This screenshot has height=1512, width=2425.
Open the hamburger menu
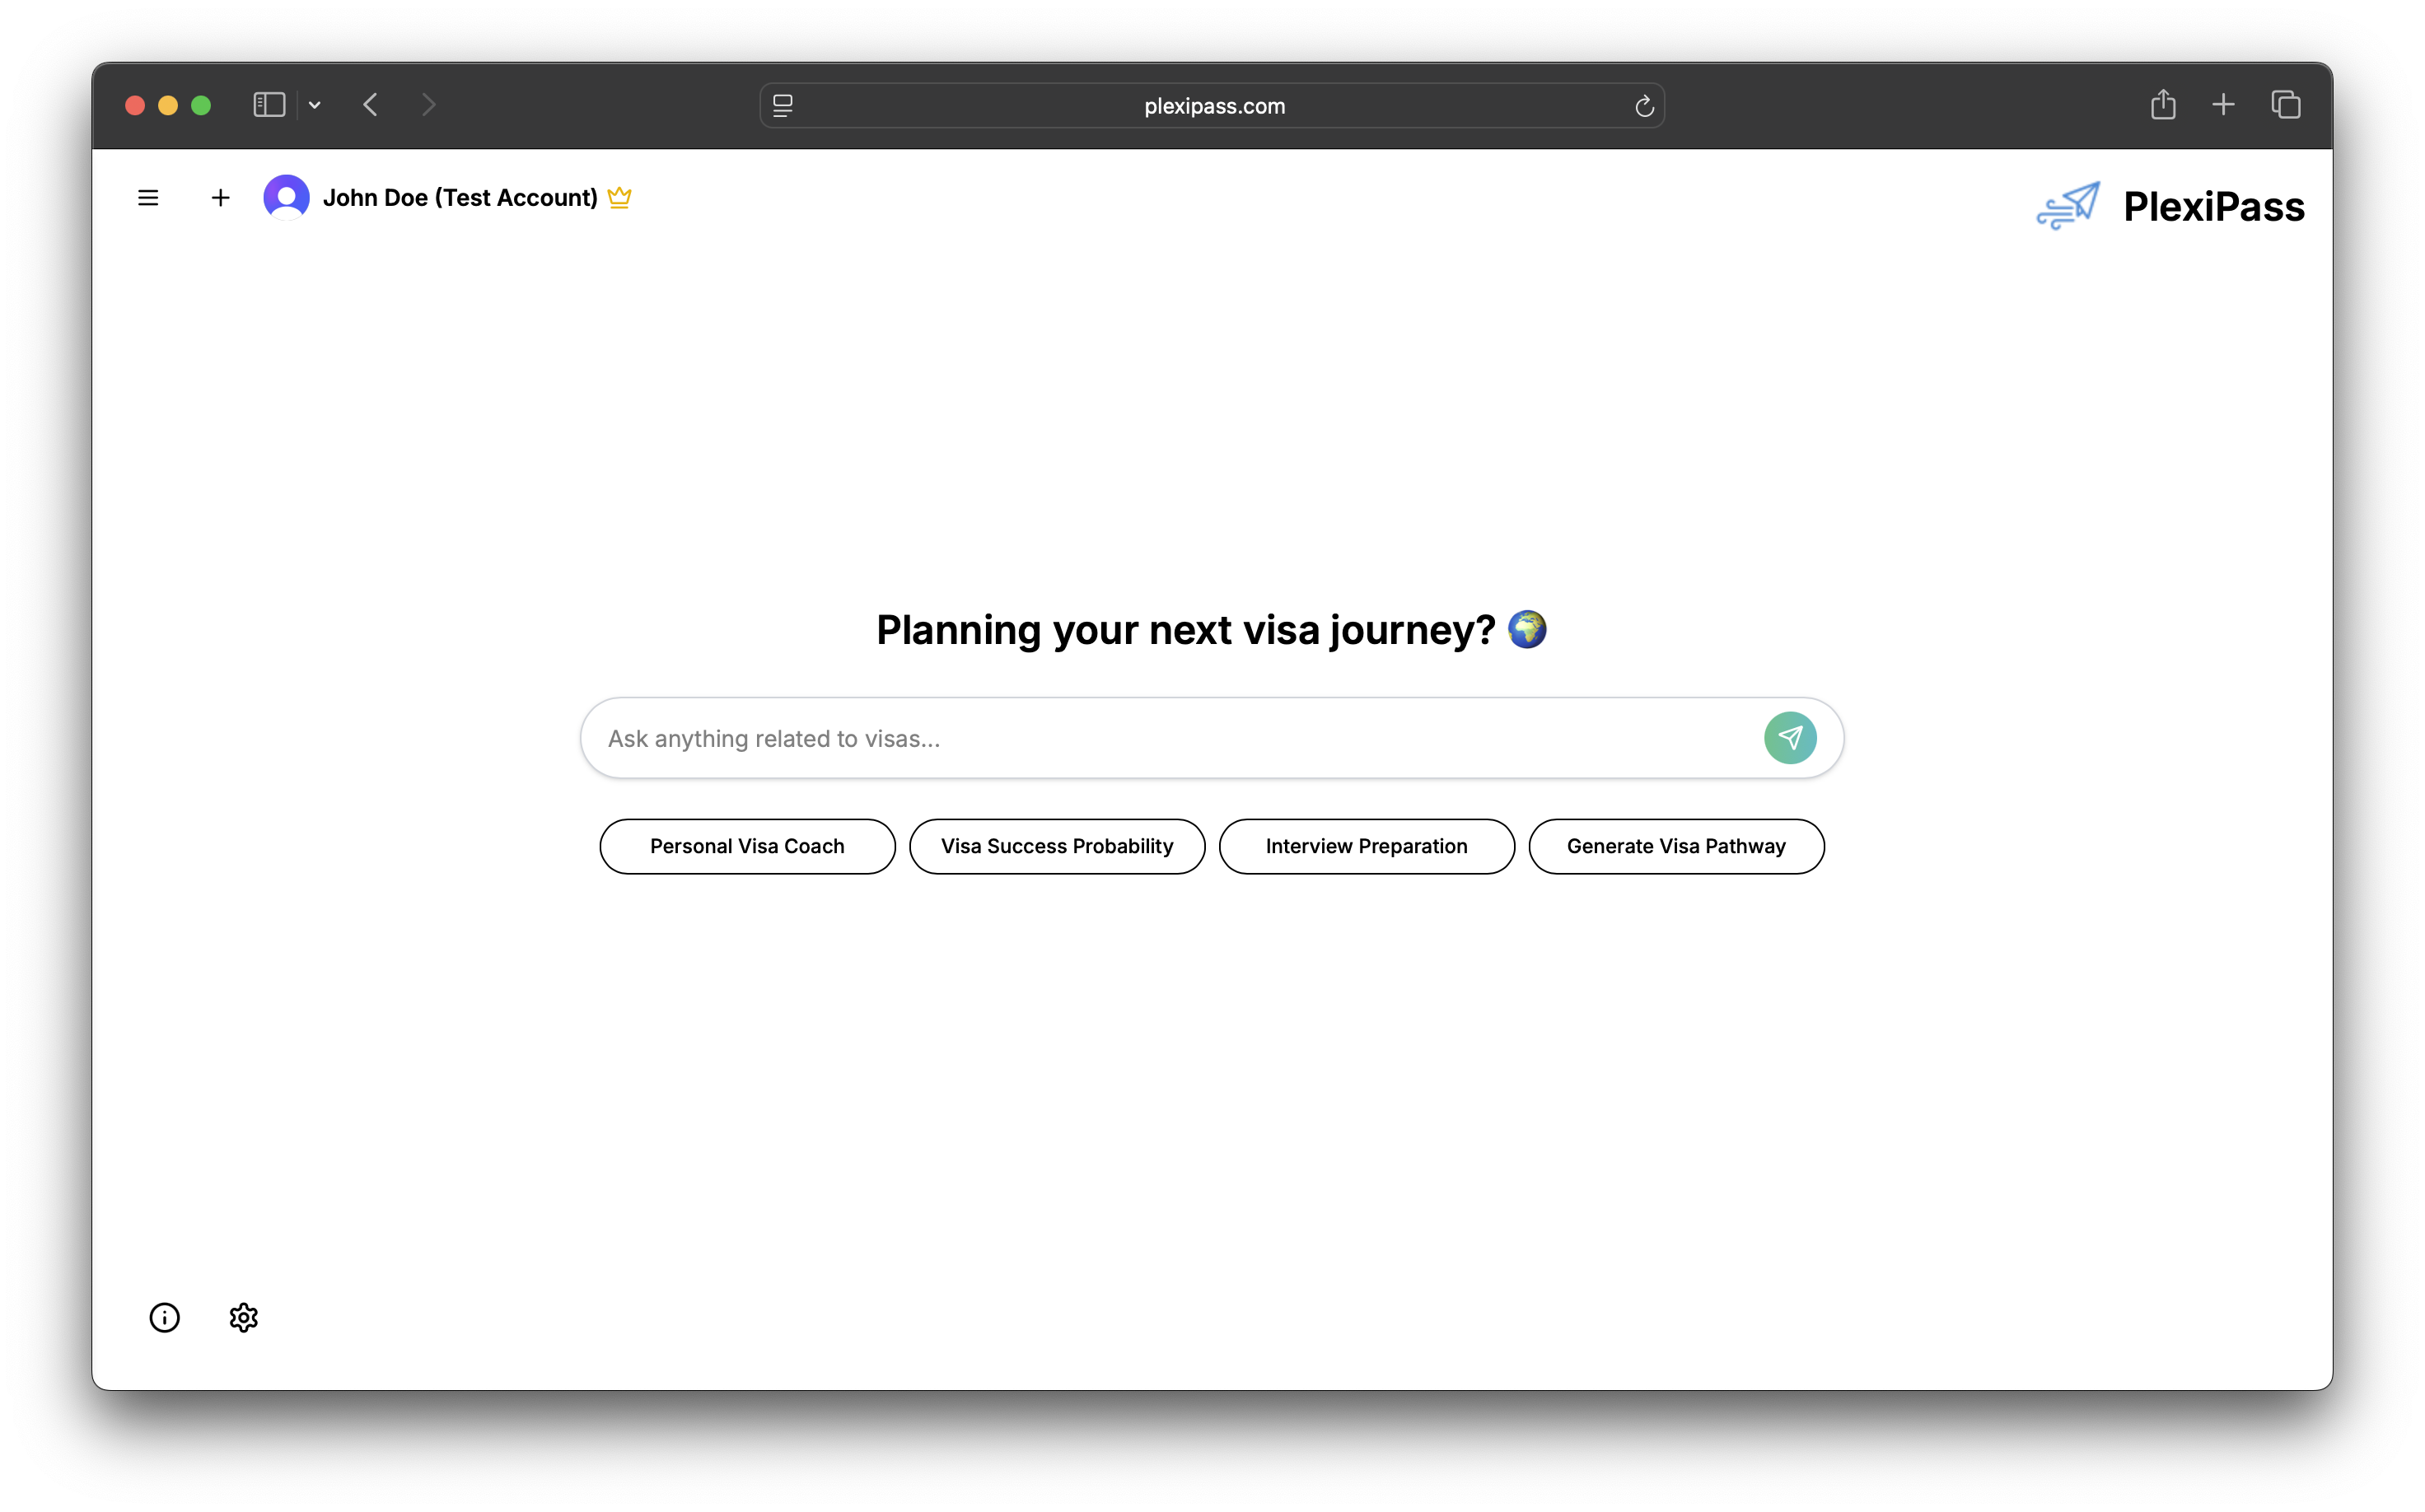pyautogui.click(x=148, y=198)
